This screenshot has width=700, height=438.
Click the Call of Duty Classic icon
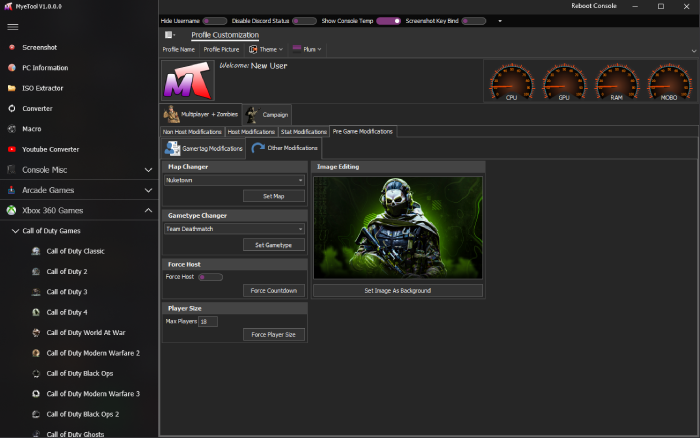(36, 251)
